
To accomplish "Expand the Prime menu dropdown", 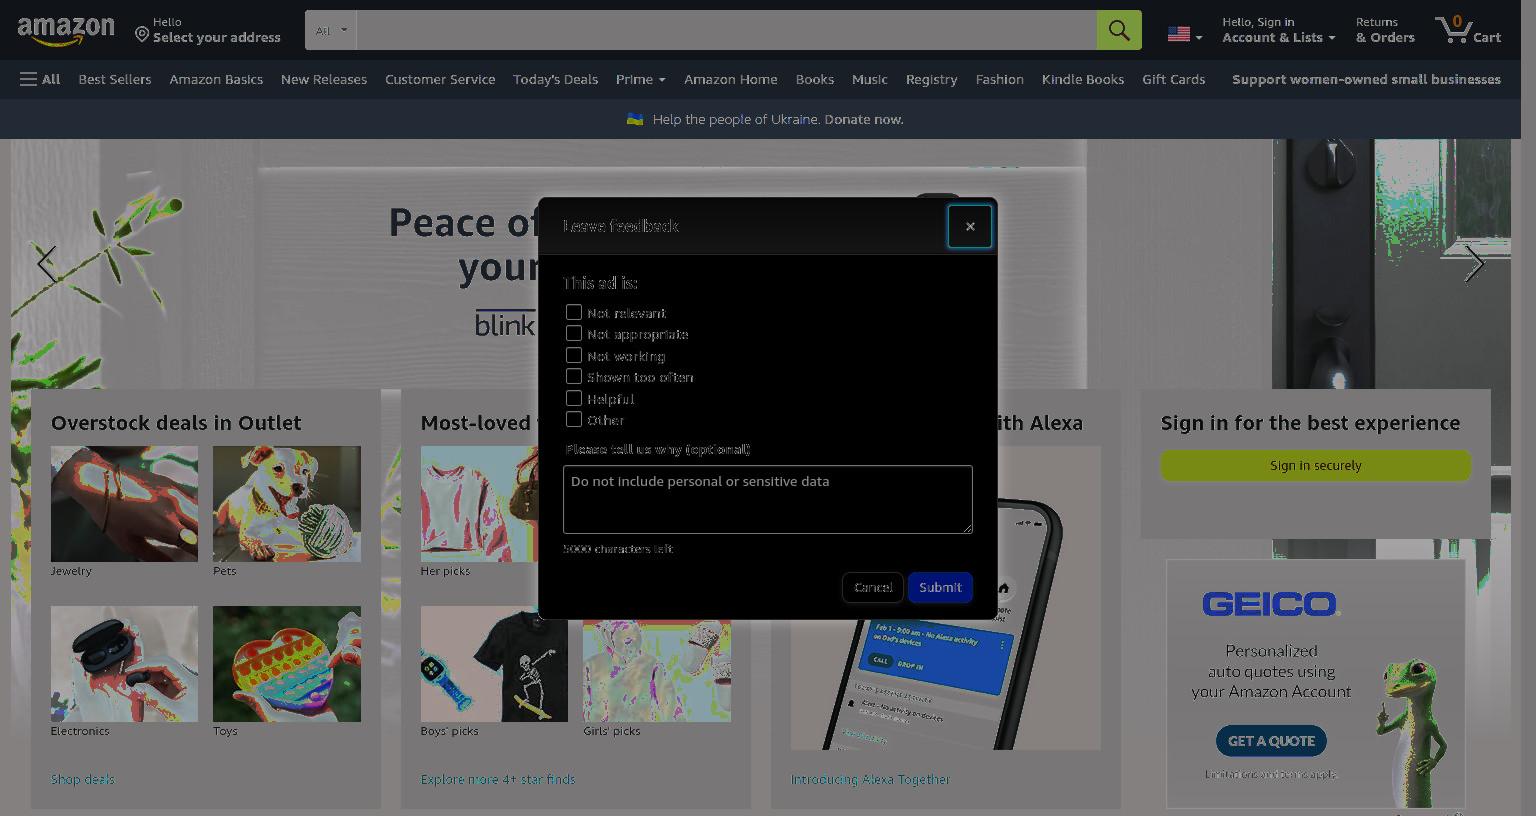I will (640, 79).
